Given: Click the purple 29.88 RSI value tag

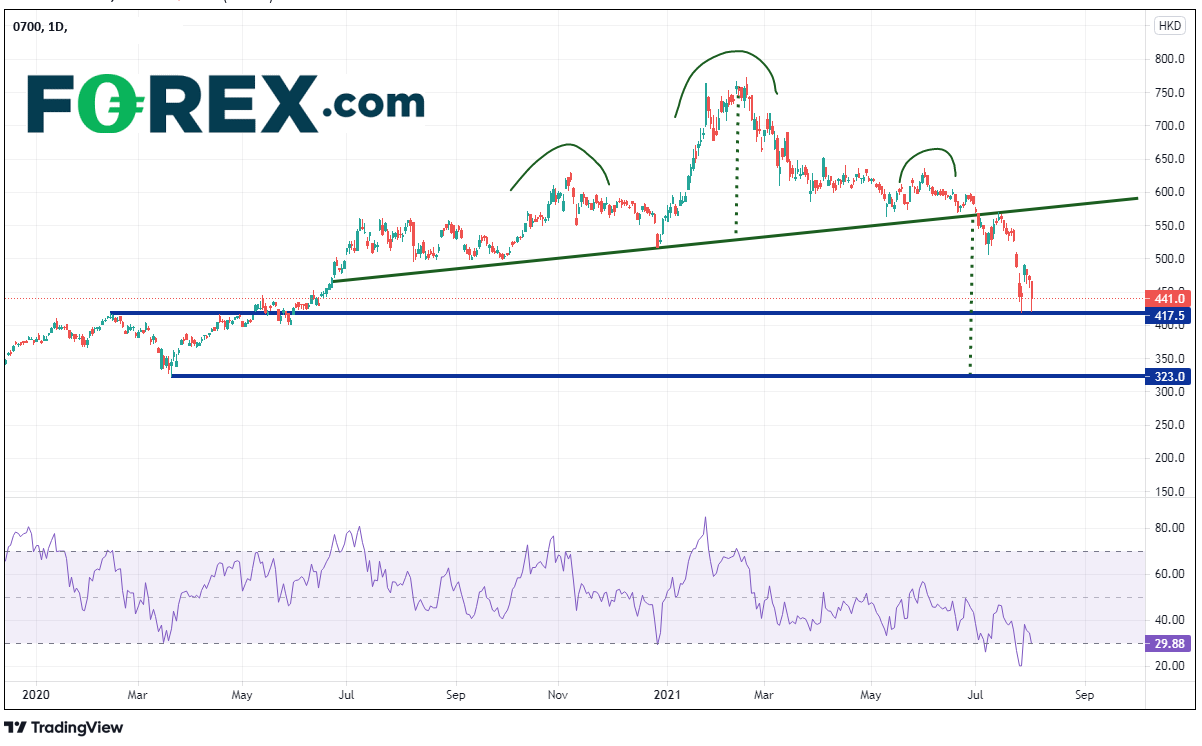Looking at the screenshot, I should [x=1169, y=644].
